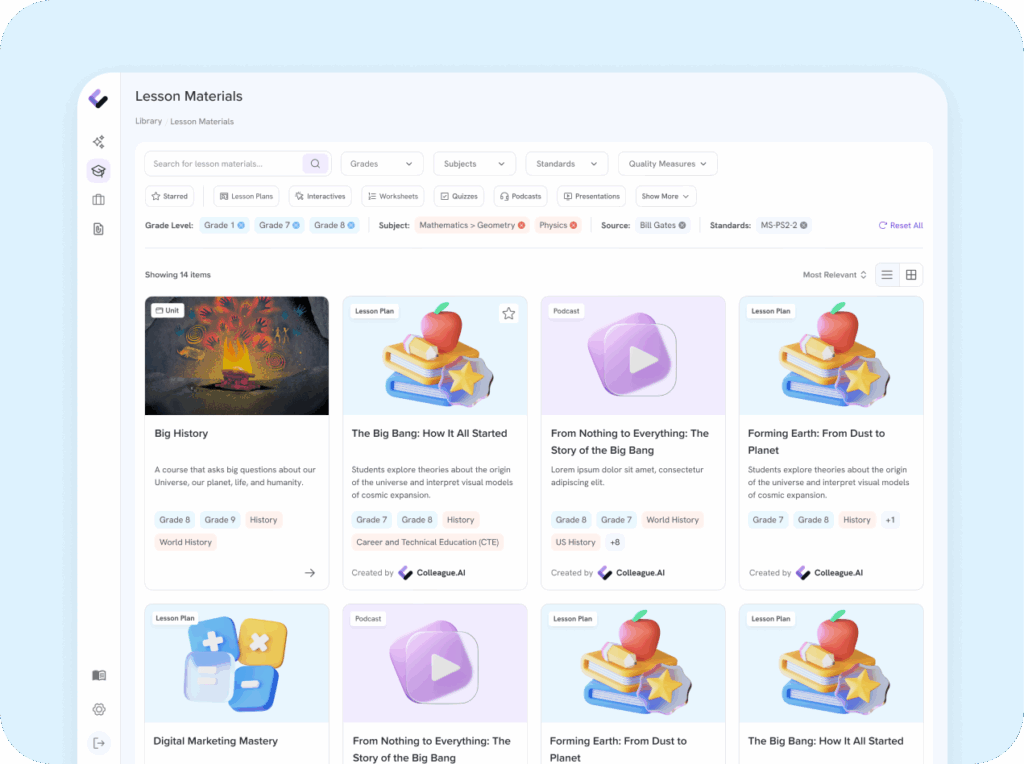Switch to grid view layout

pos(911,275)
